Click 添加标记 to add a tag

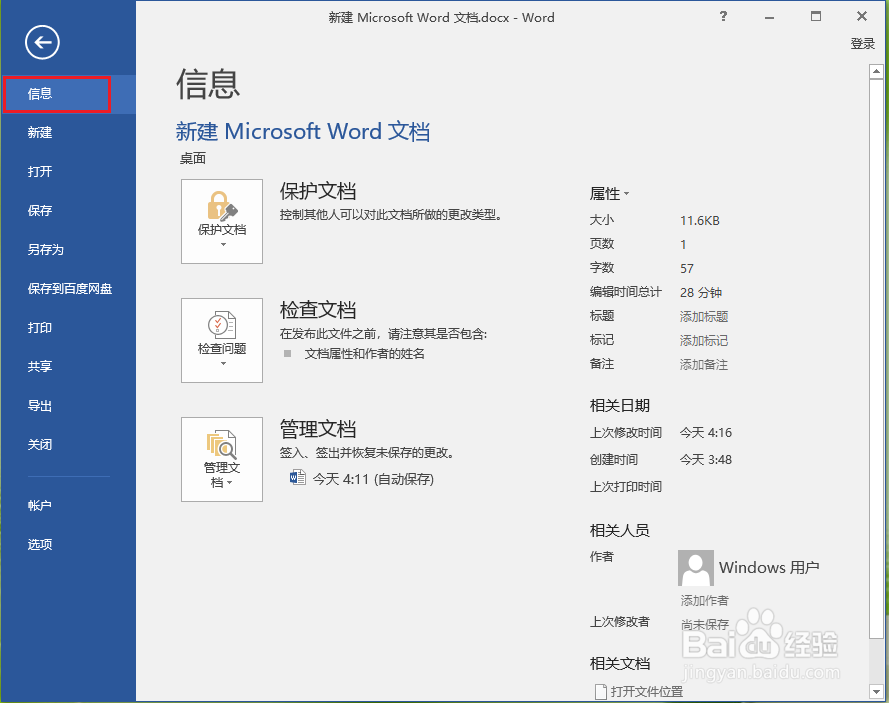click(704, 341)
